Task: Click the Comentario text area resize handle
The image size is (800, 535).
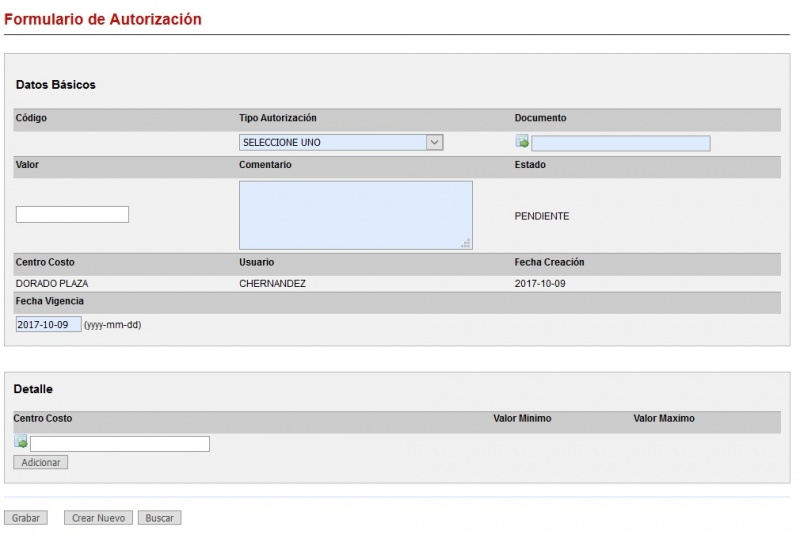Action: coord(466,243)
